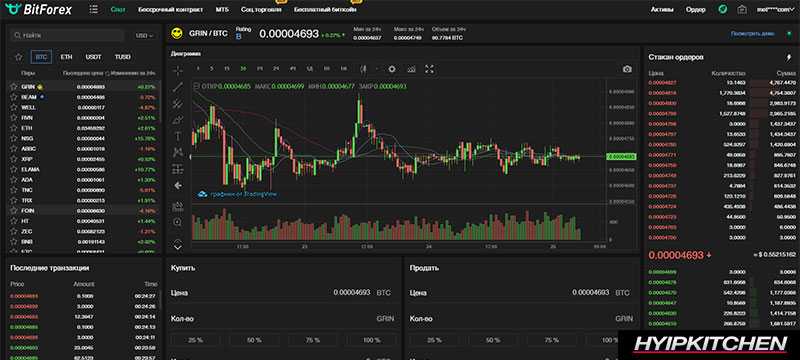Toggle favorite star for ETH pair
Image resolution: width=800 pixels, height=360 pixels.
(14, 128)
